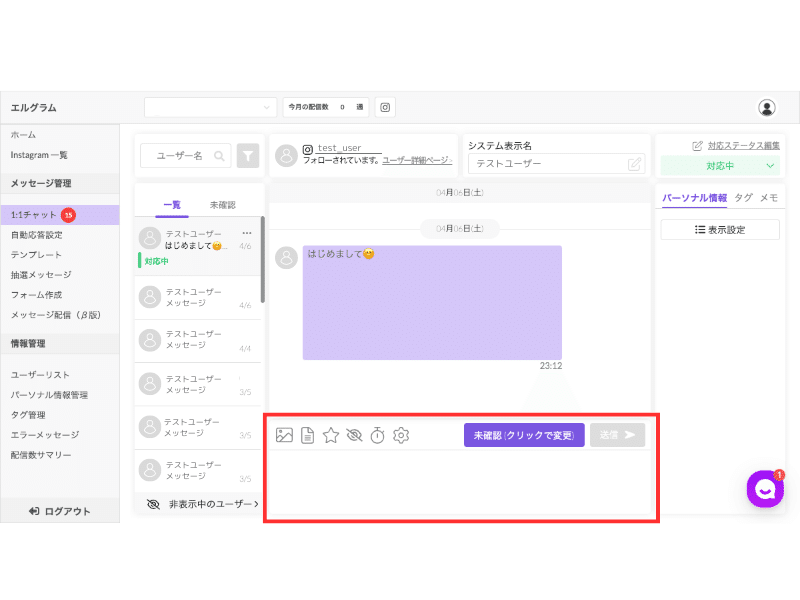Open the account selector dropdown in header
Screen dimensions: 800x600
[210, 107]
